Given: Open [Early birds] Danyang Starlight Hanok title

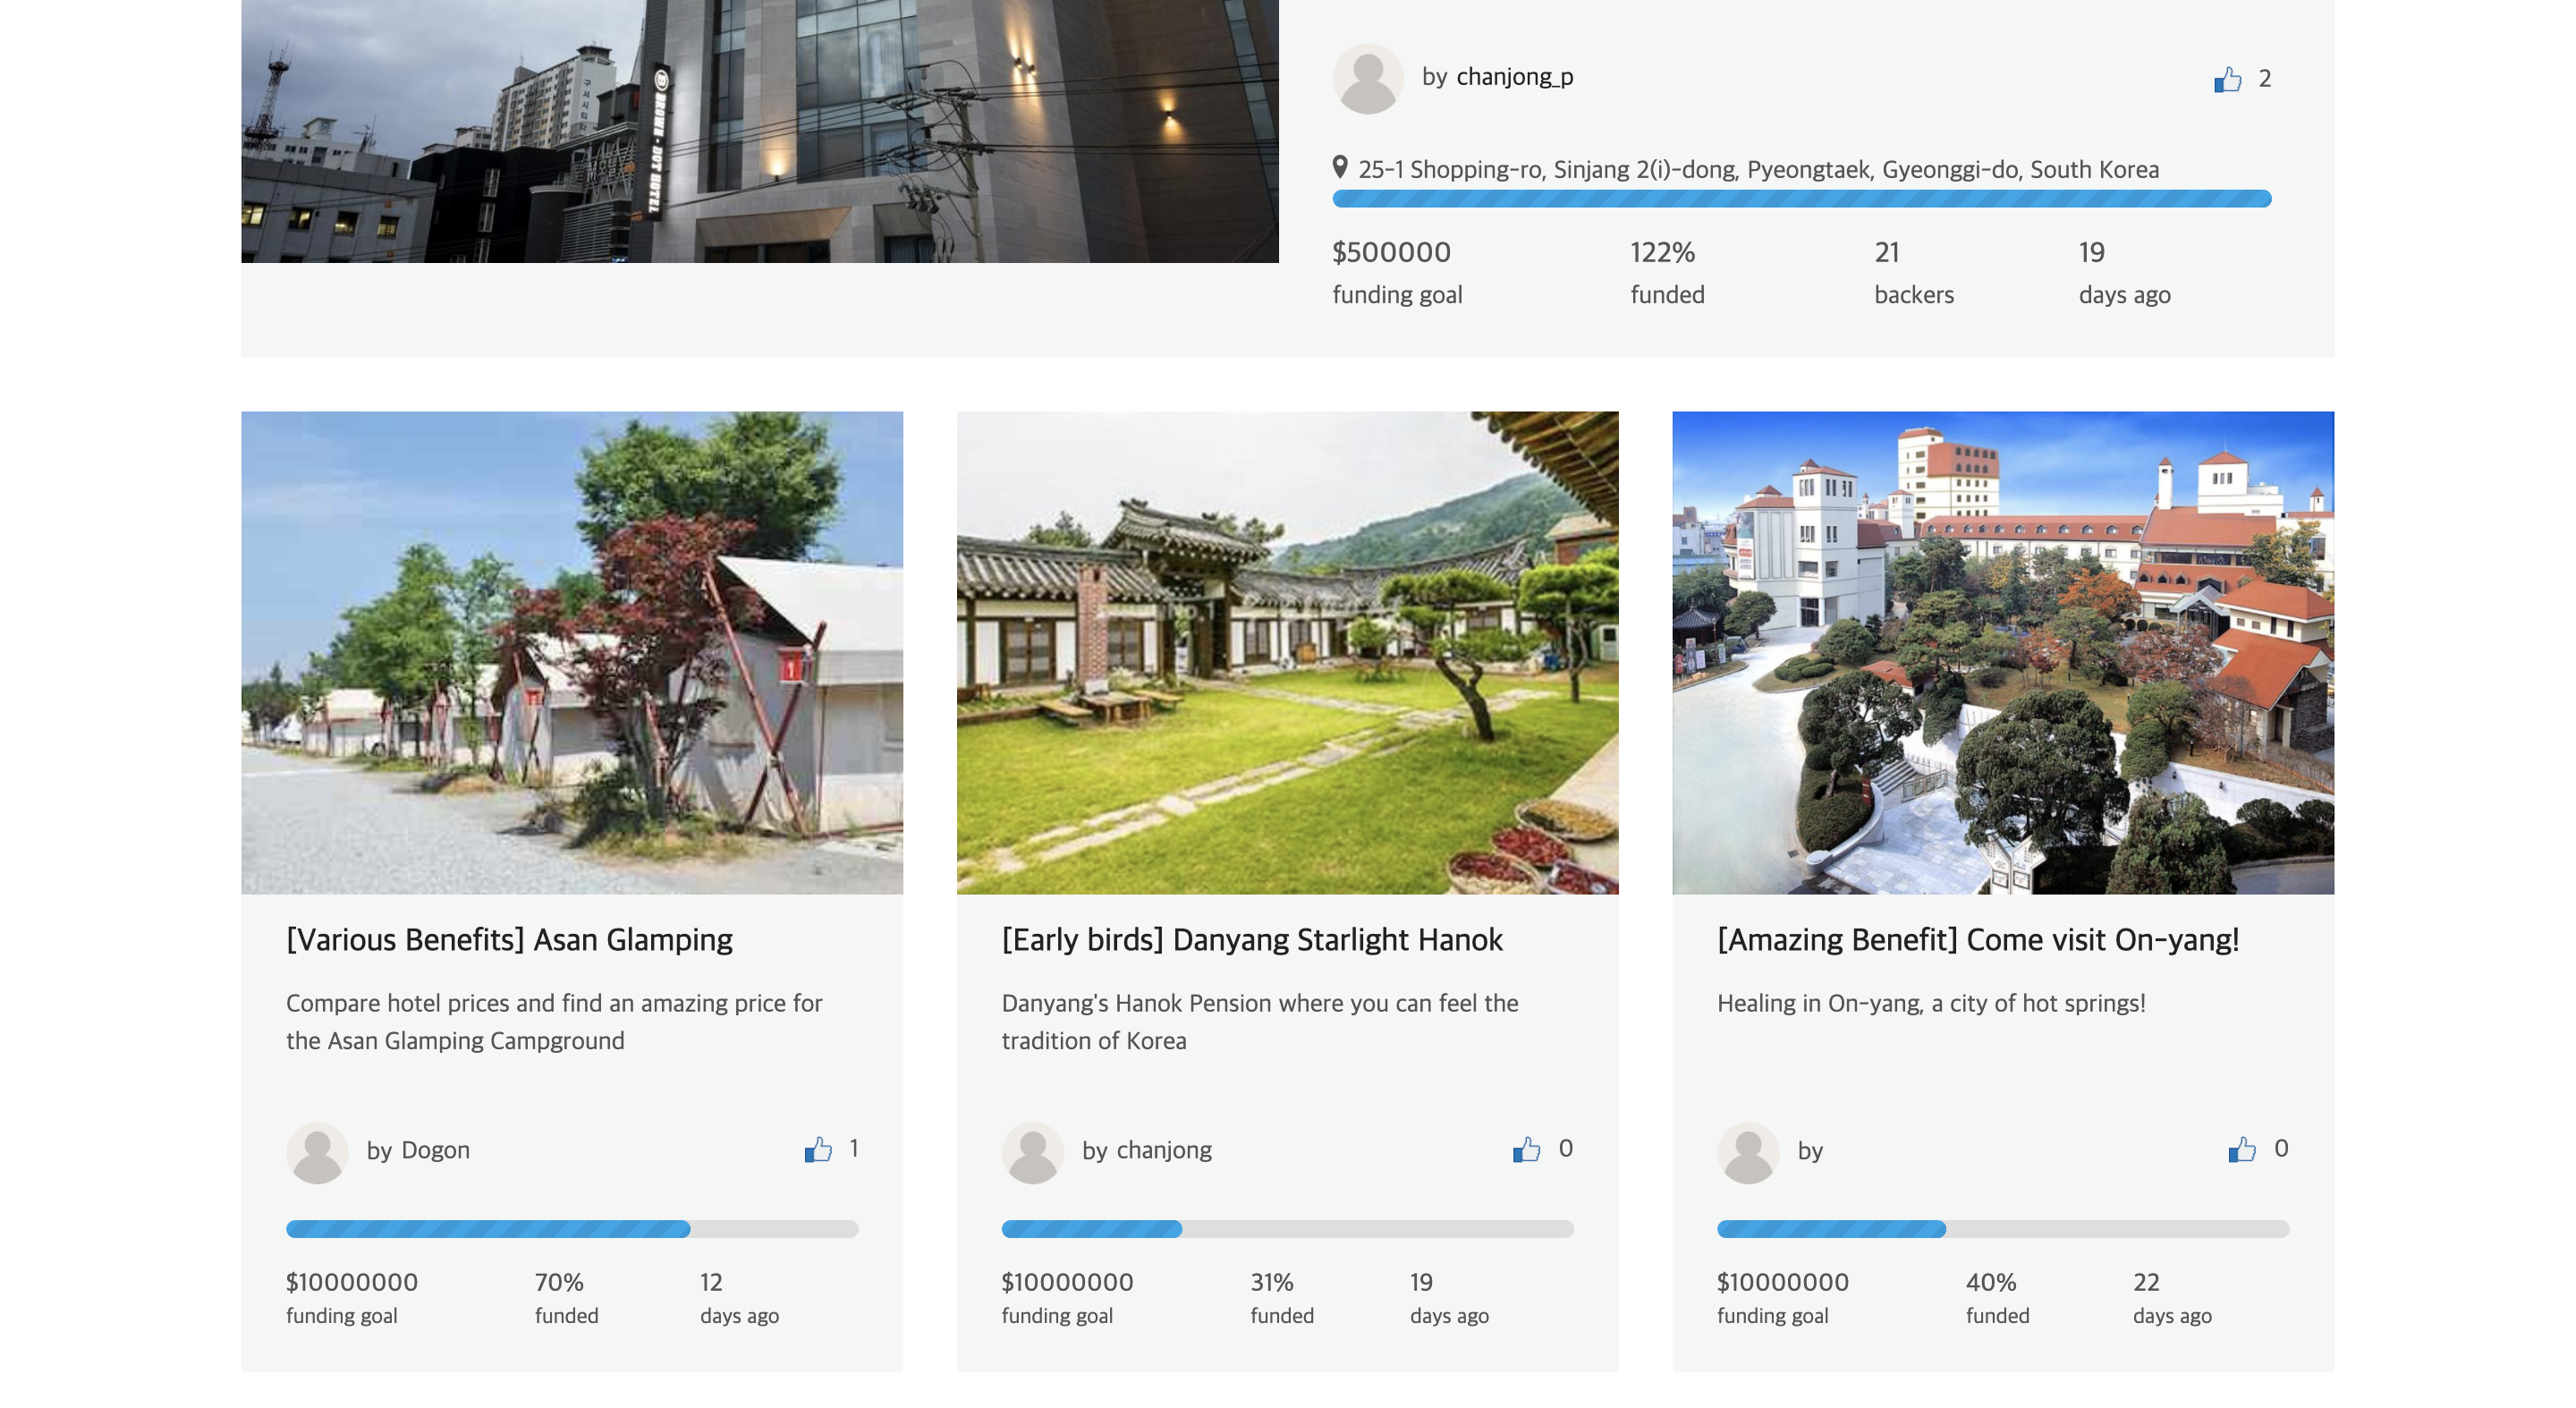Looking at the screenshot, I should pyautogui.click(x=1252, y=940).
